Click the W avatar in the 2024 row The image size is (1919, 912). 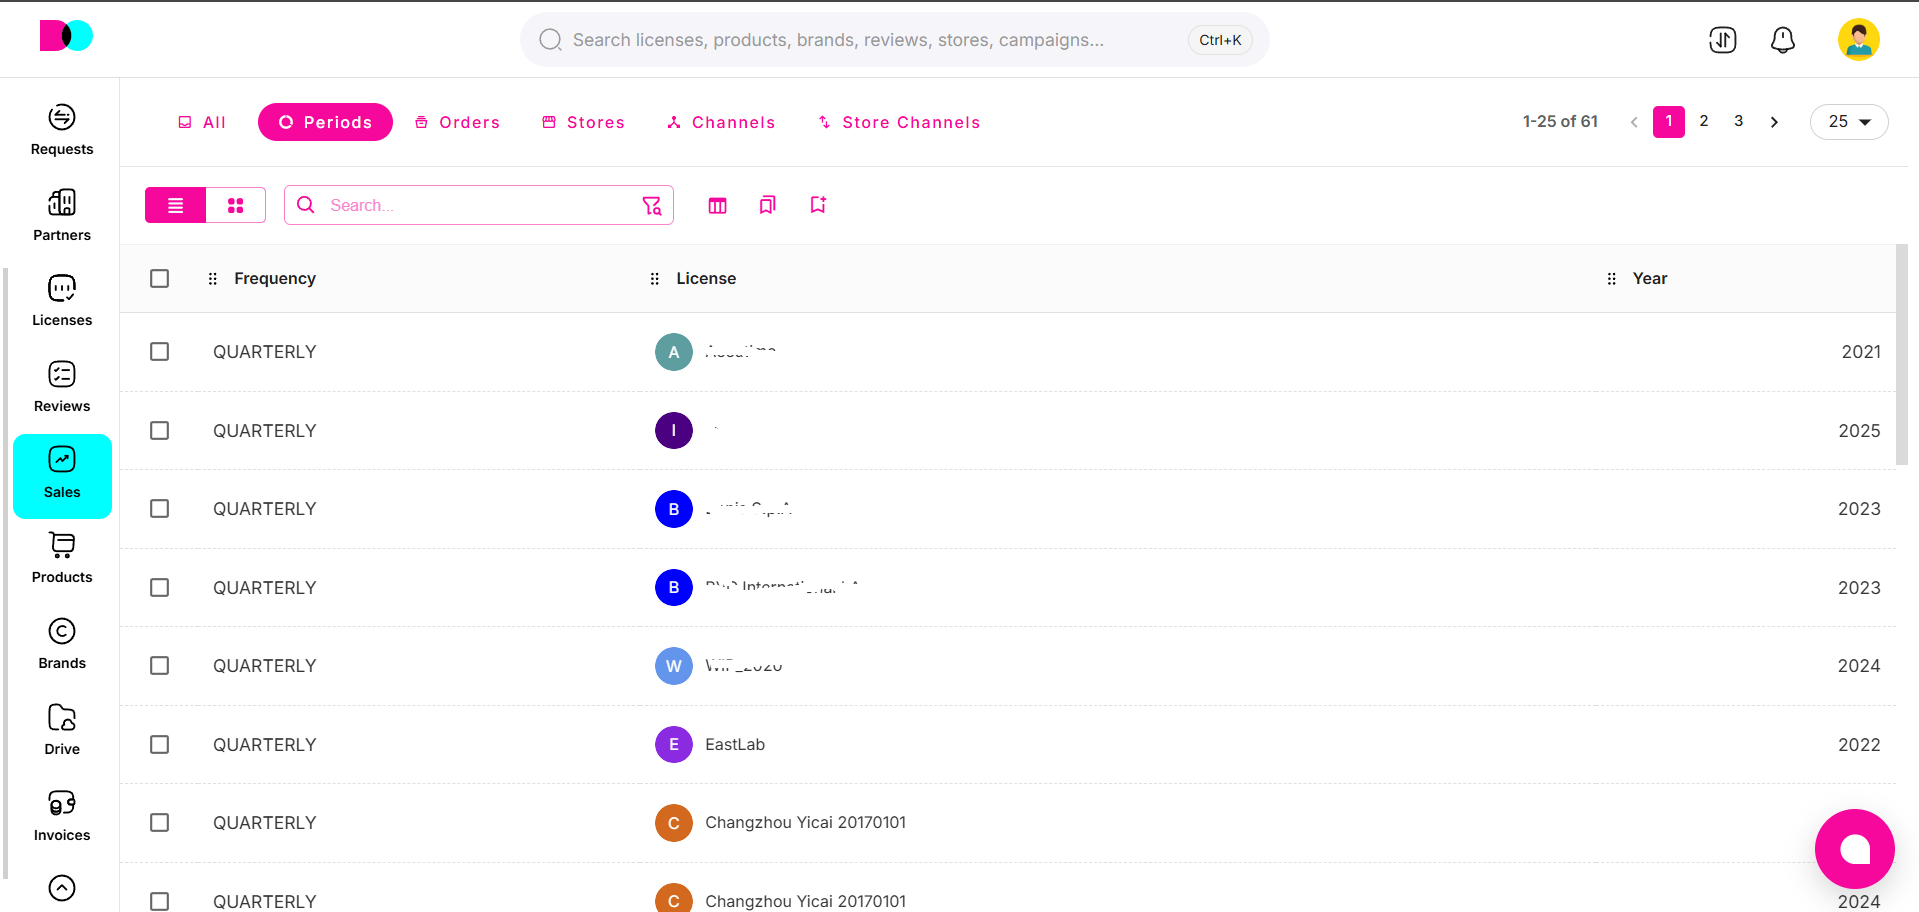click(674, 666)
